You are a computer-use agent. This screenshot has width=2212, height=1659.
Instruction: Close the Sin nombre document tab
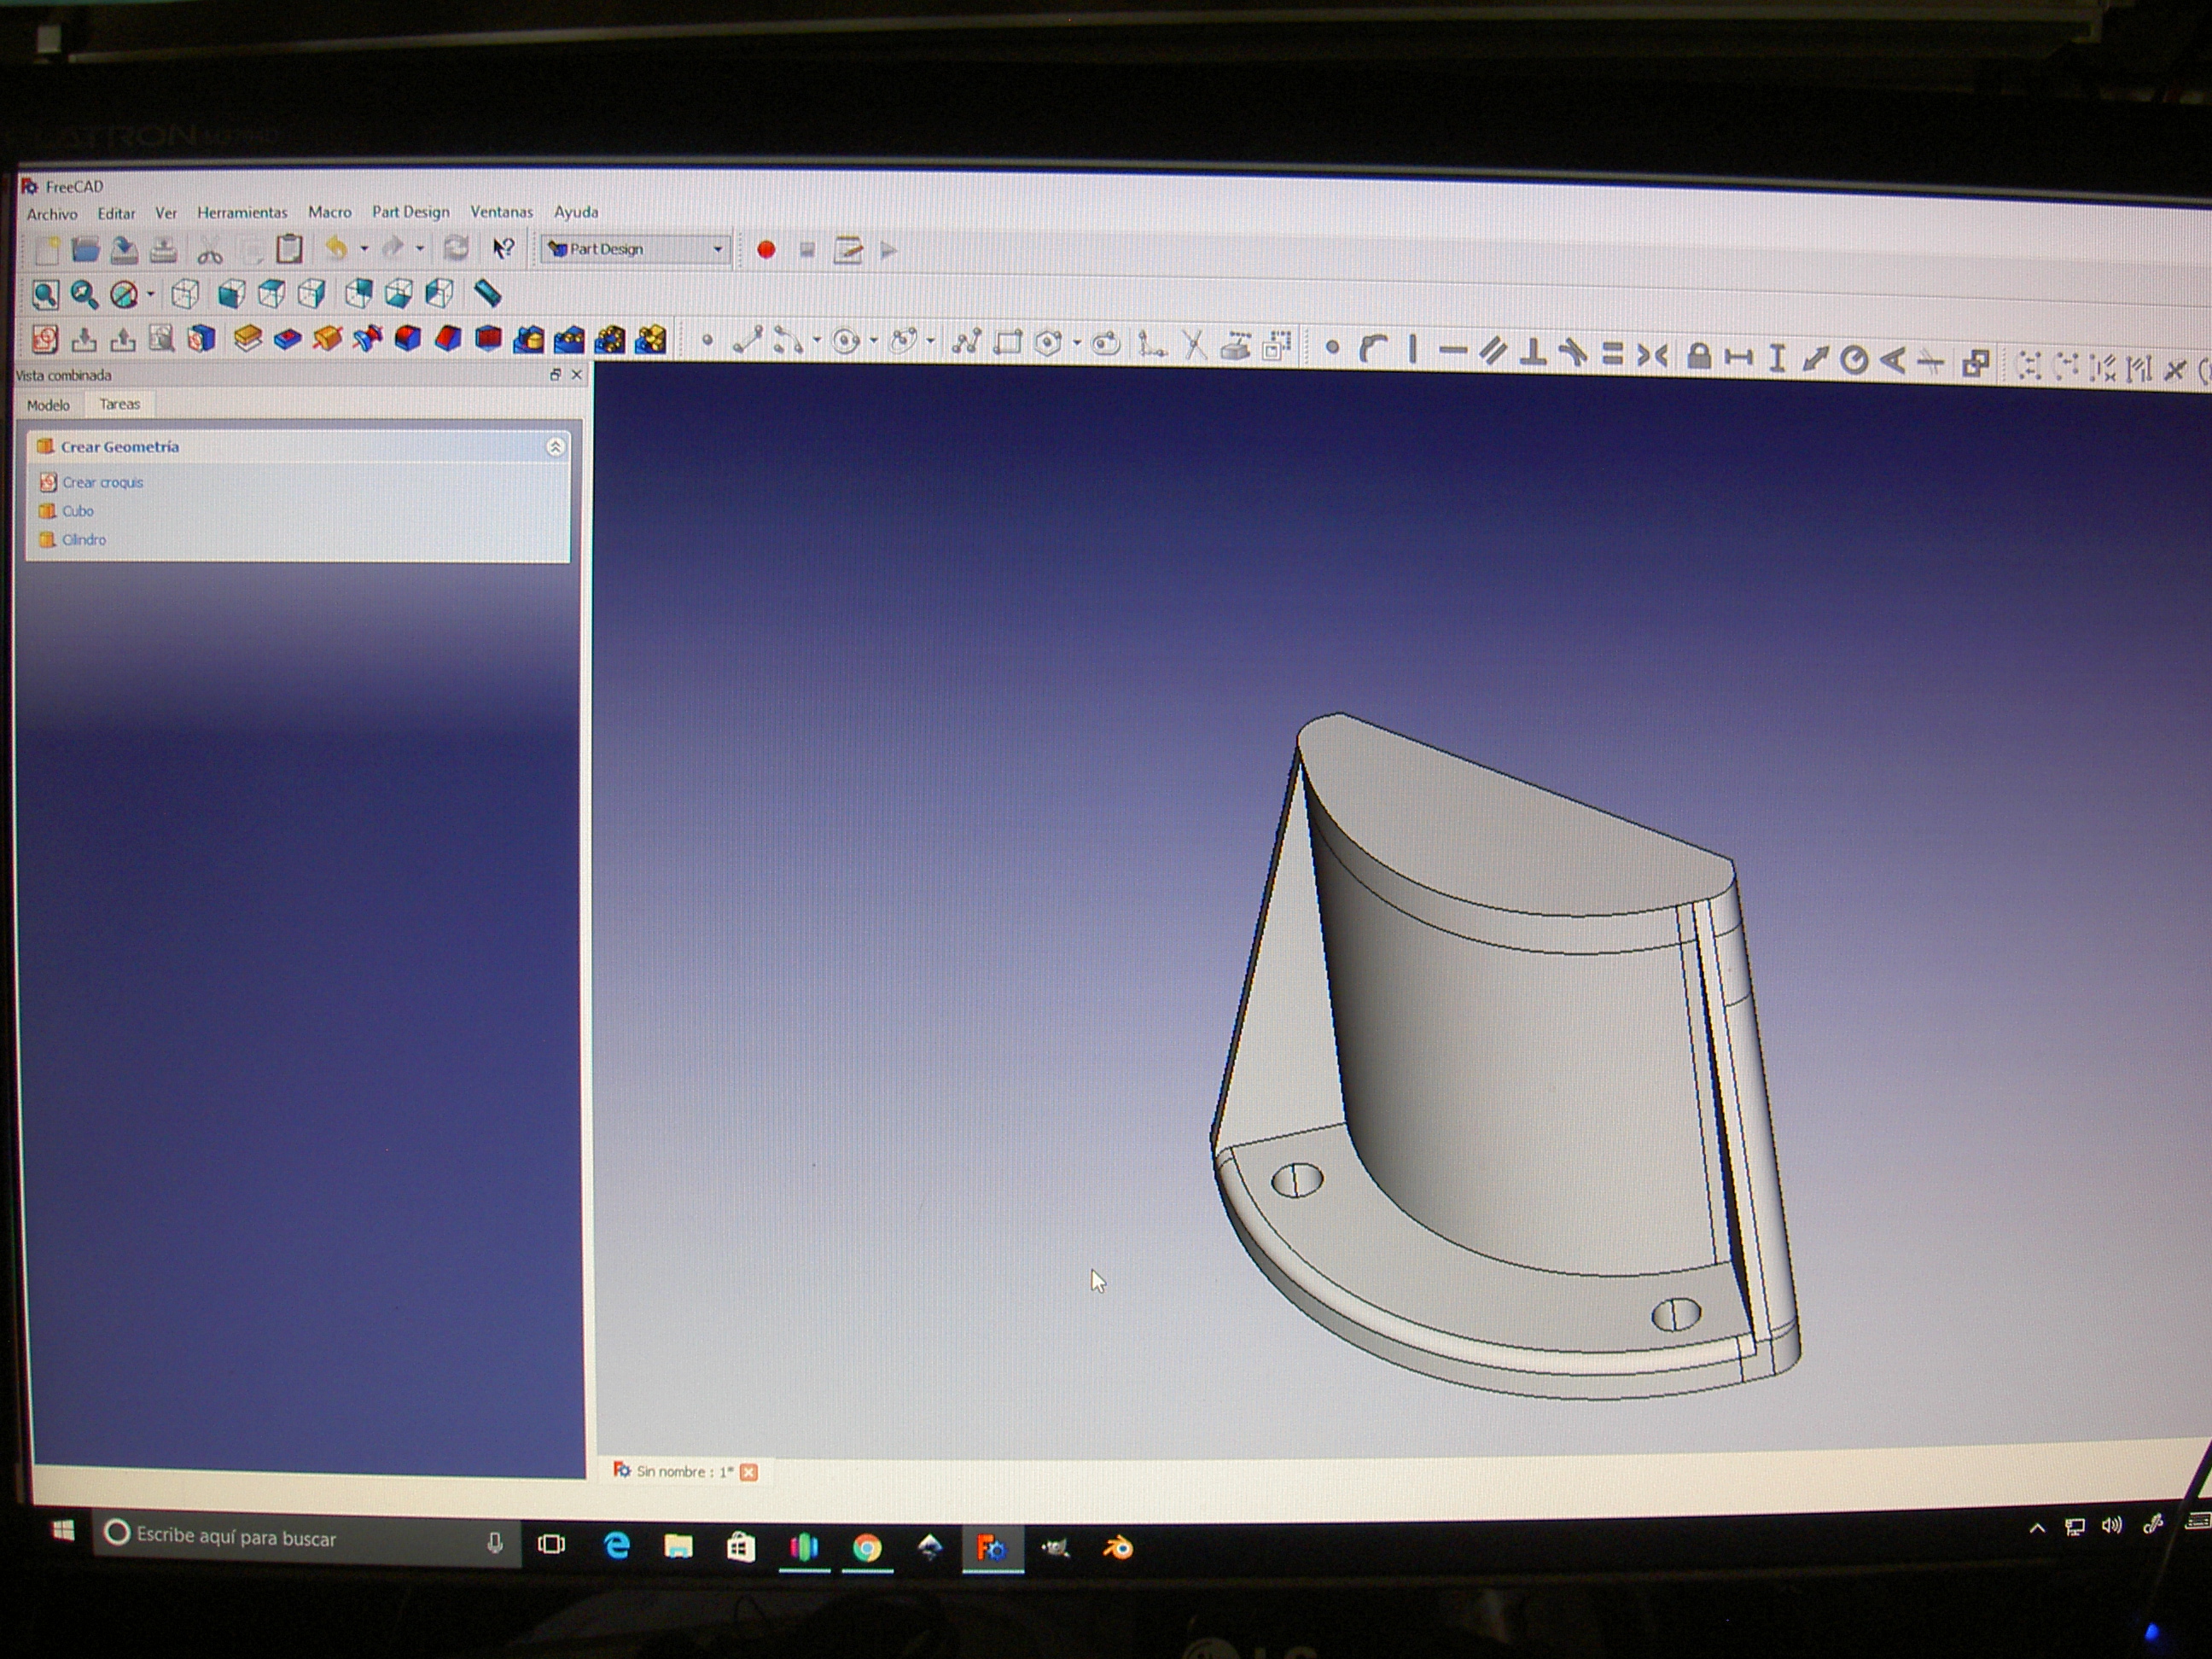tap(748, 1472)
